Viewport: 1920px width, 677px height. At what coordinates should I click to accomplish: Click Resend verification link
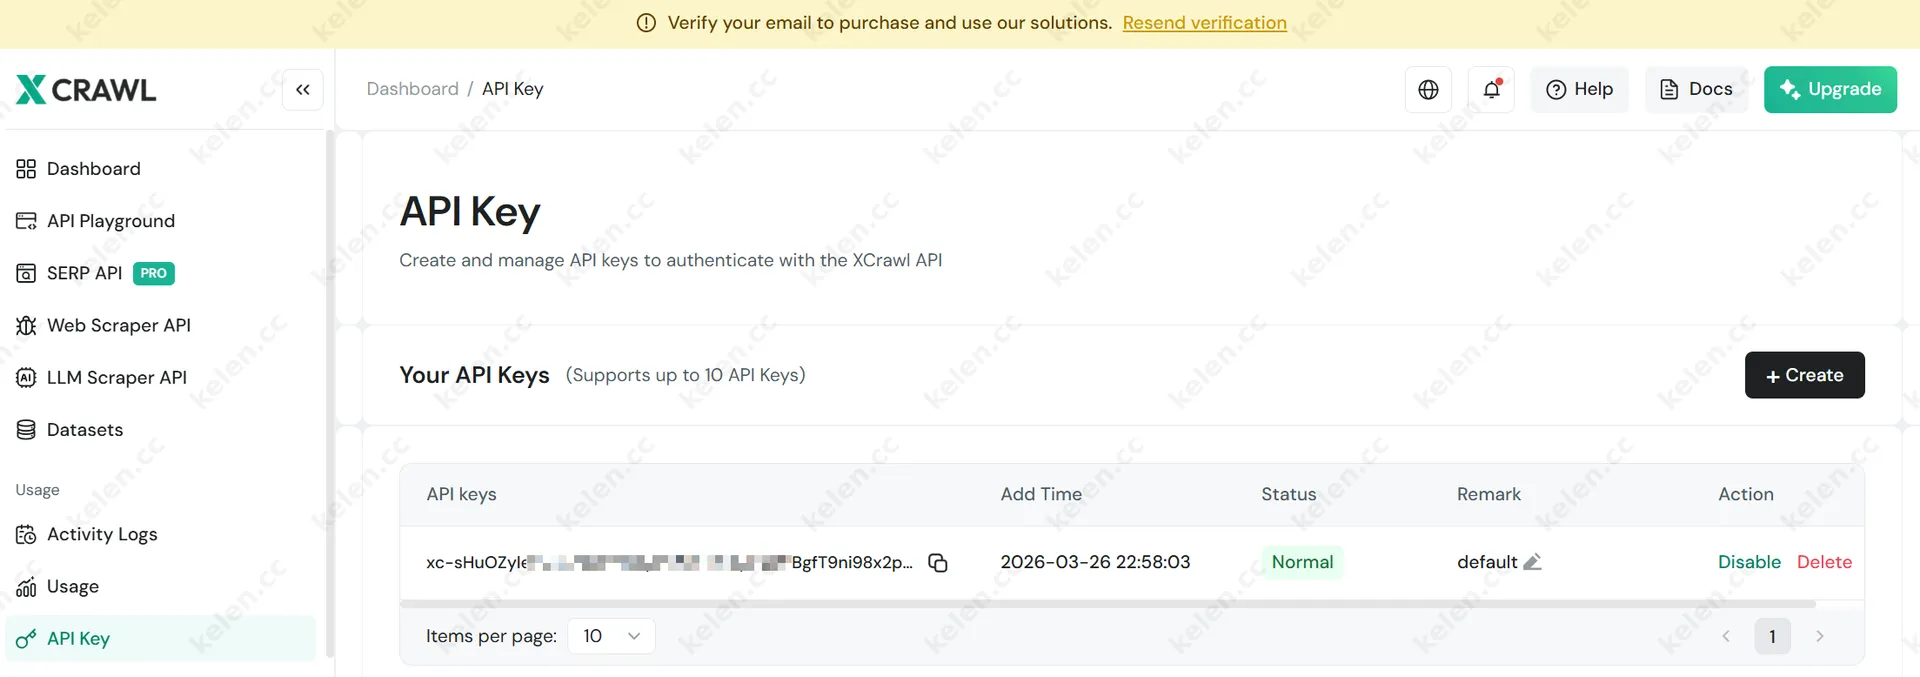click(1204, 22)
